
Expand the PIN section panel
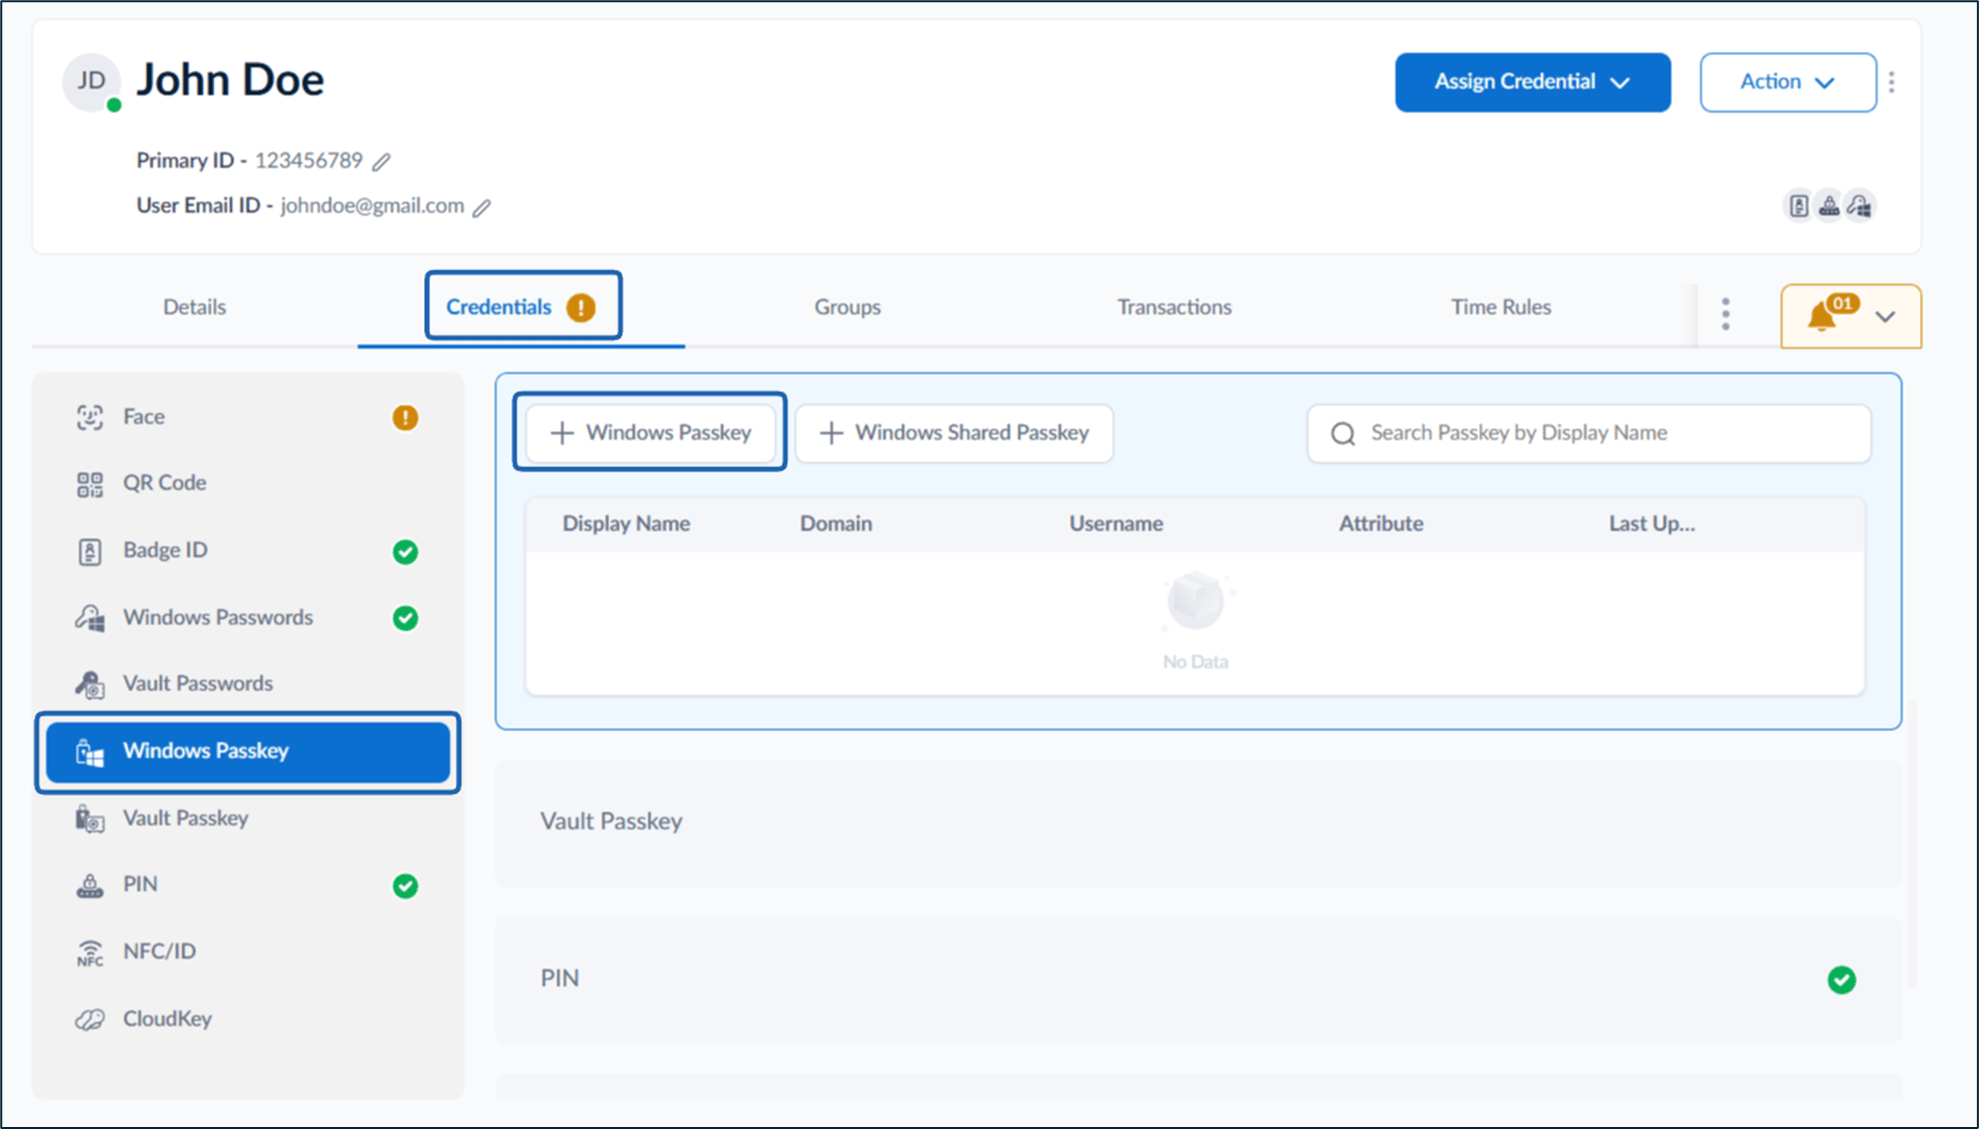tap(1198, 979)
